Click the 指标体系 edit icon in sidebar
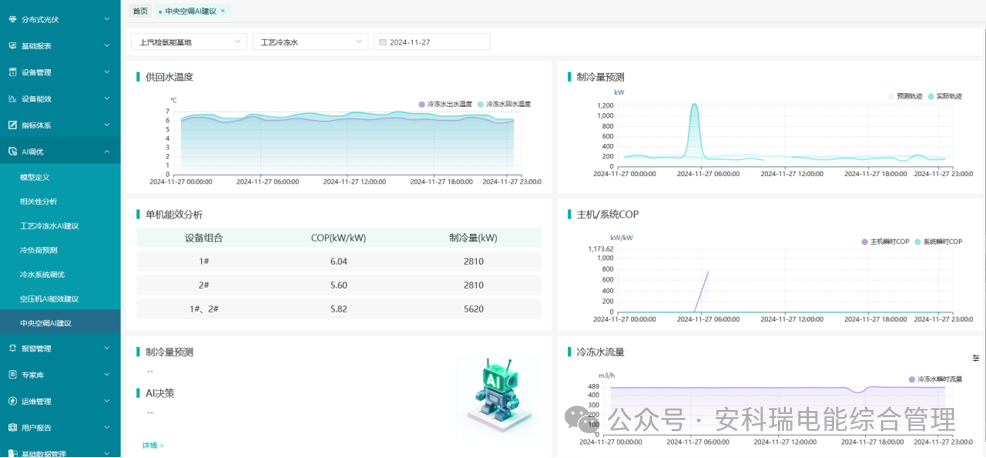Viewport: 986px width, 458px height. point(13,125)
